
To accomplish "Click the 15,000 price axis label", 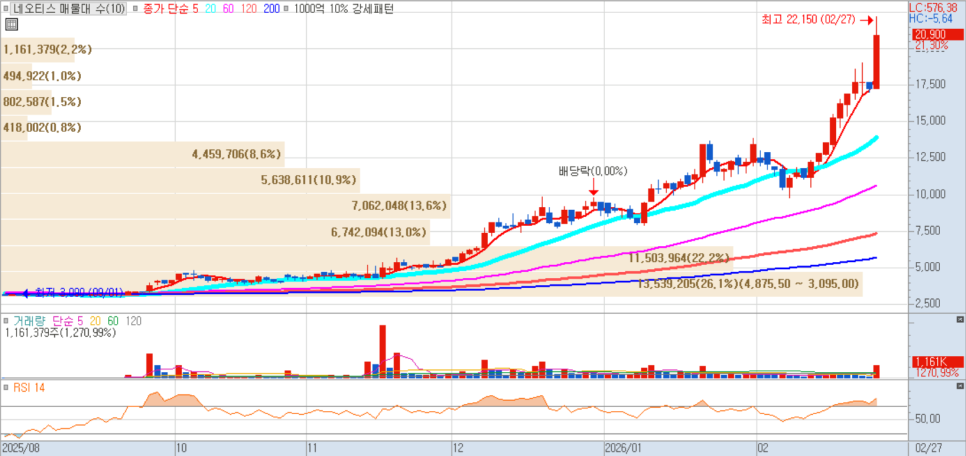I will tap(930, 121).
